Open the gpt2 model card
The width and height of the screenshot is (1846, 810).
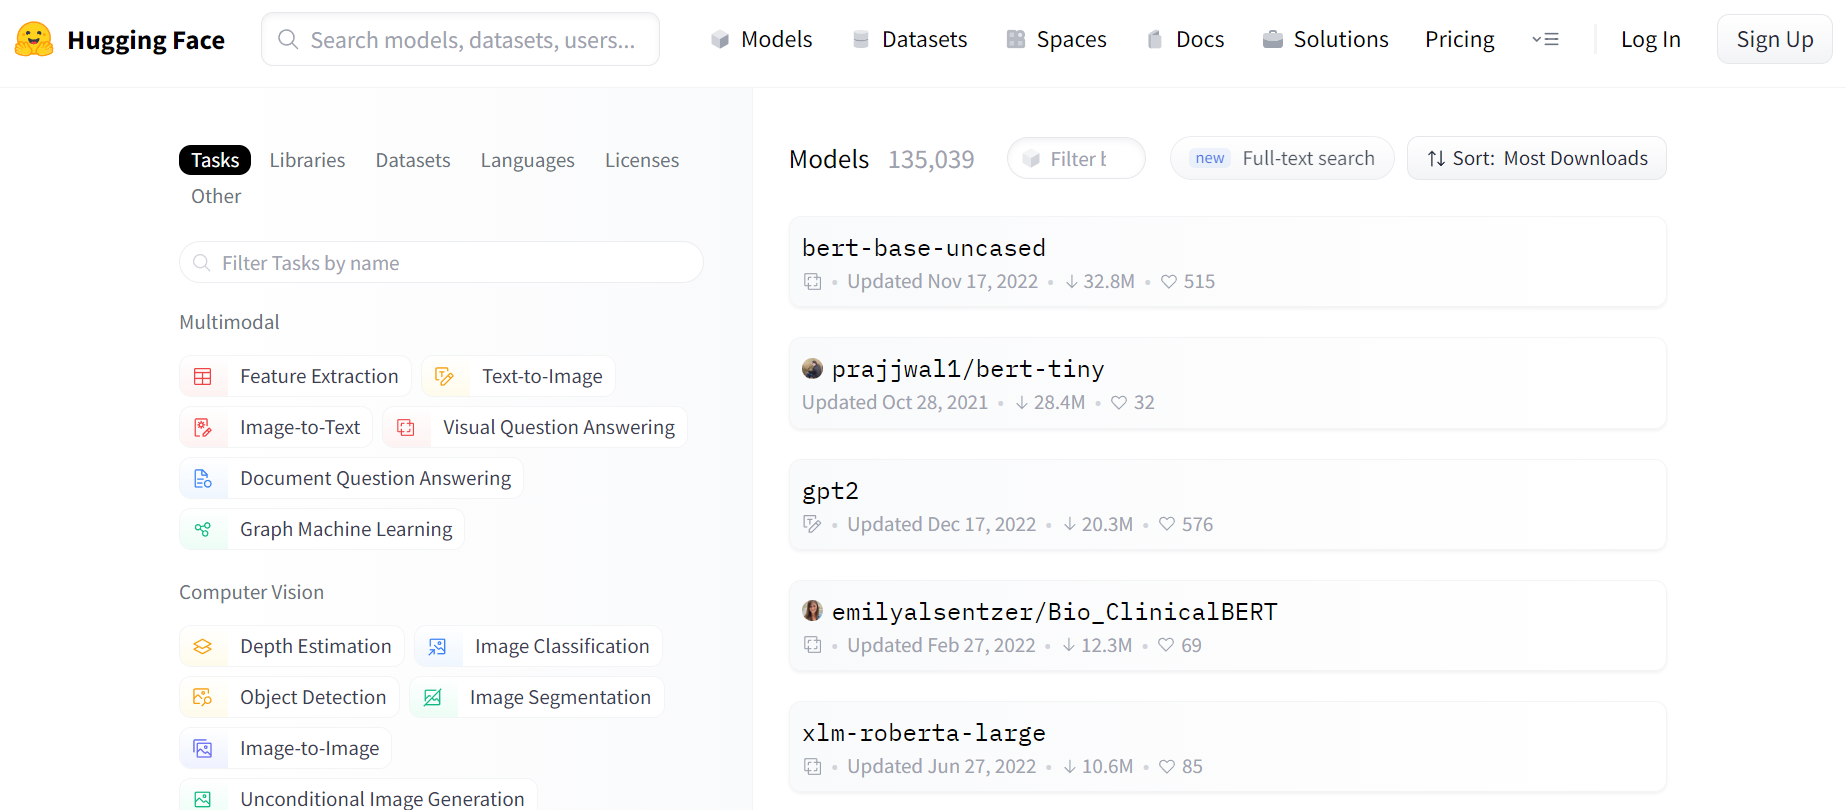1228,505
